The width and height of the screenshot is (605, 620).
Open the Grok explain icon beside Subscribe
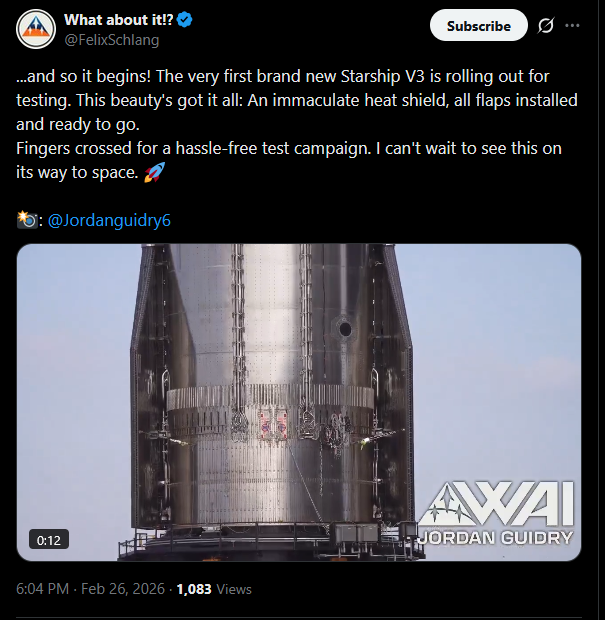click(x=546, y=25)
